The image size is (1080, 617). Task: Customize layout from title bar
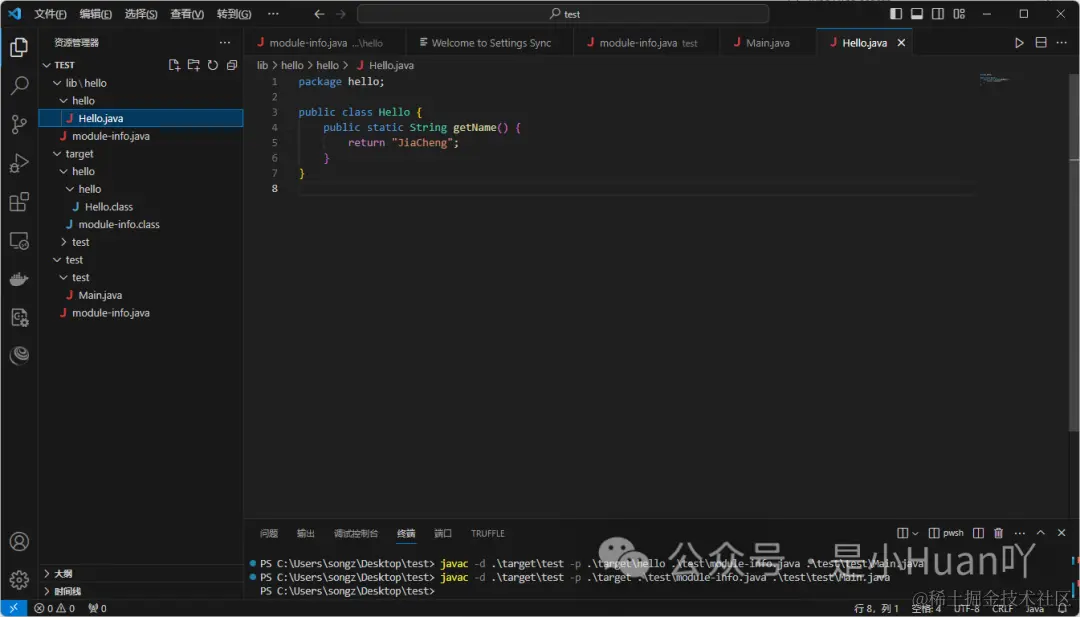coord(959,14)
